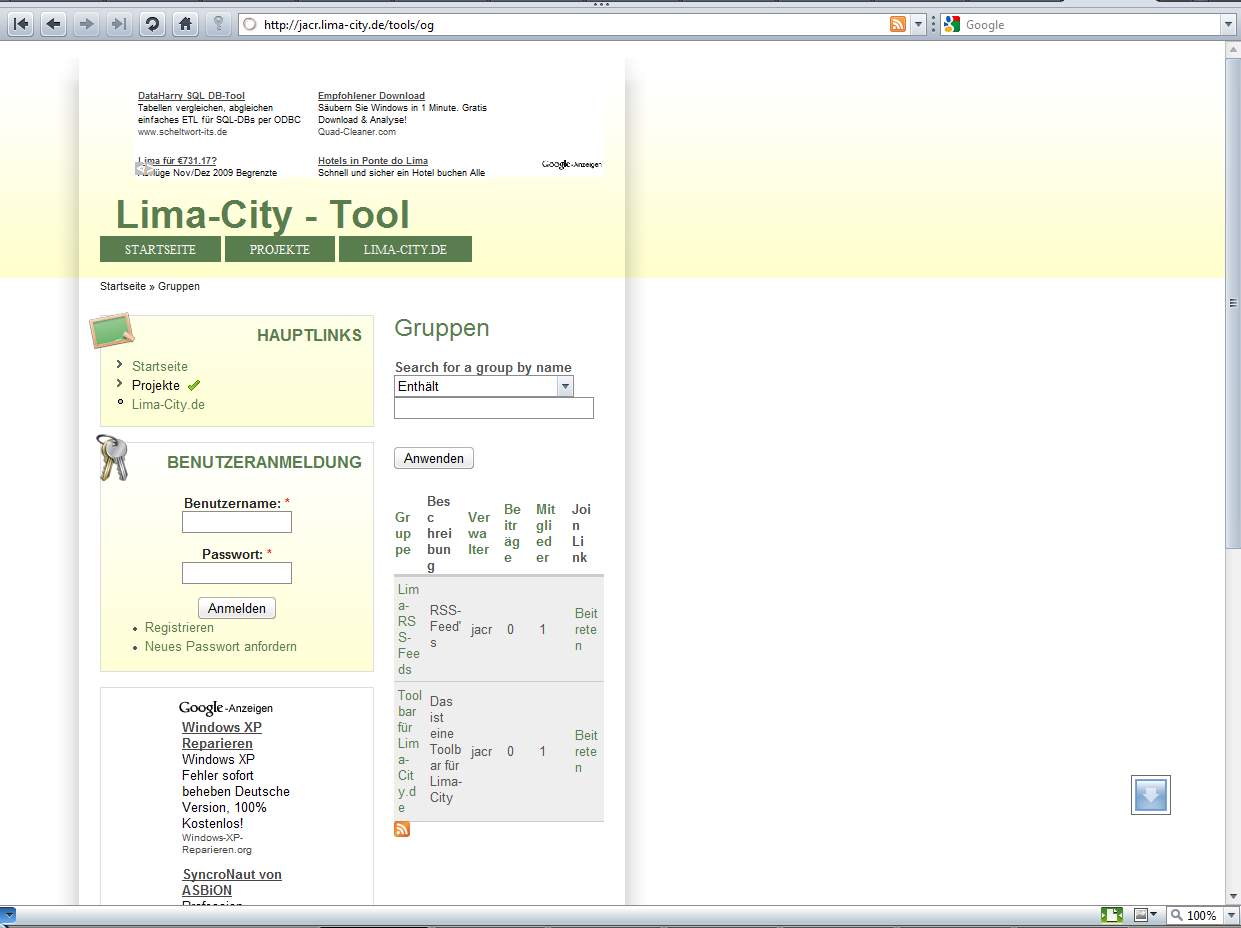Click the Fast Forward button
Viewport: 1241px width, 928px height.
pyautogui.click(x=118, y=24)
